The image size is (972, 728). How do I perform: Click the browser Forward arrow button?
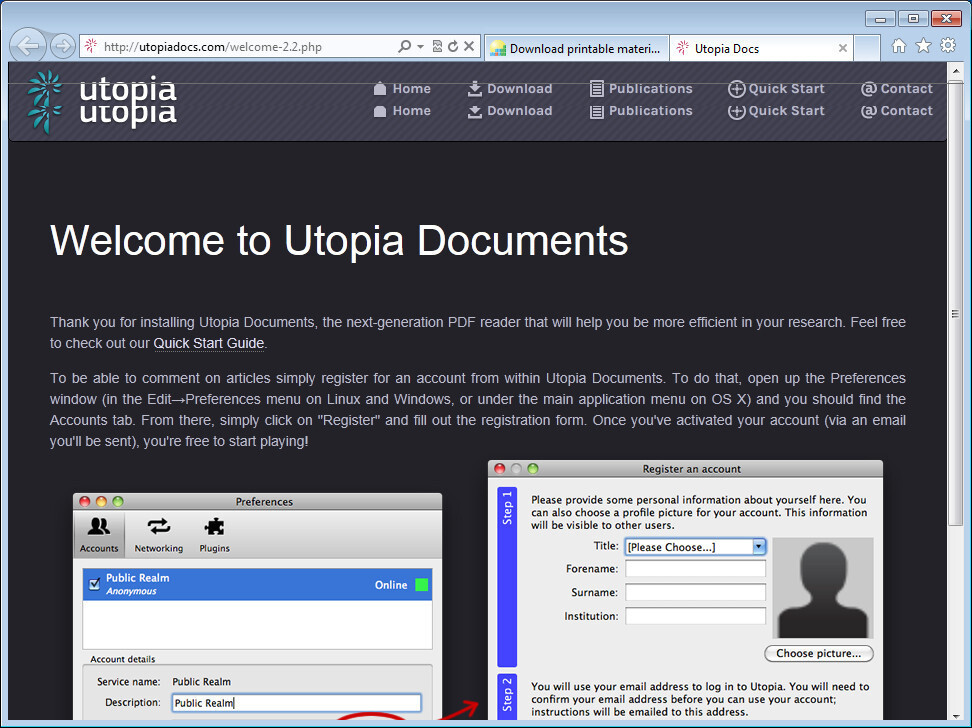(x=63, y=47)
